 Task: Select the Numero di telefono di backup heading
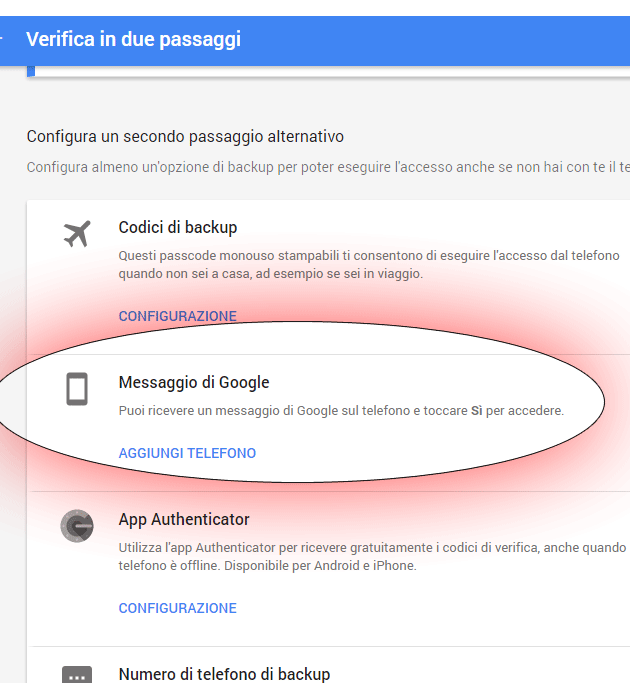coord(224,674)
